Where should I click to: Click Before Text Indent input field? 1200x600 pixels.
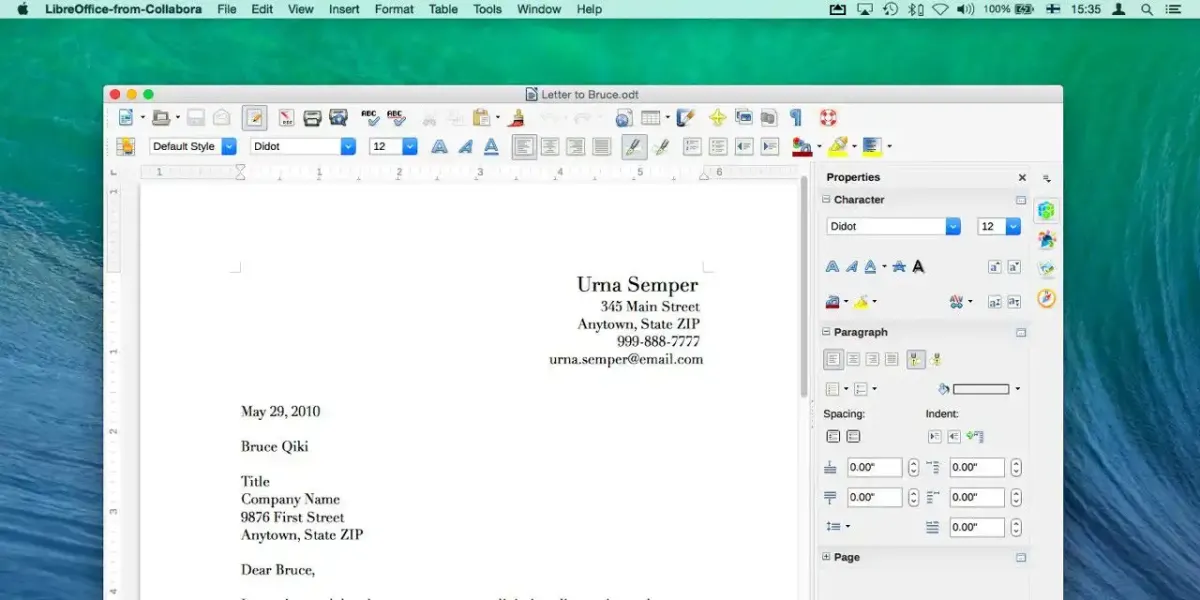[x=977, y=467]
